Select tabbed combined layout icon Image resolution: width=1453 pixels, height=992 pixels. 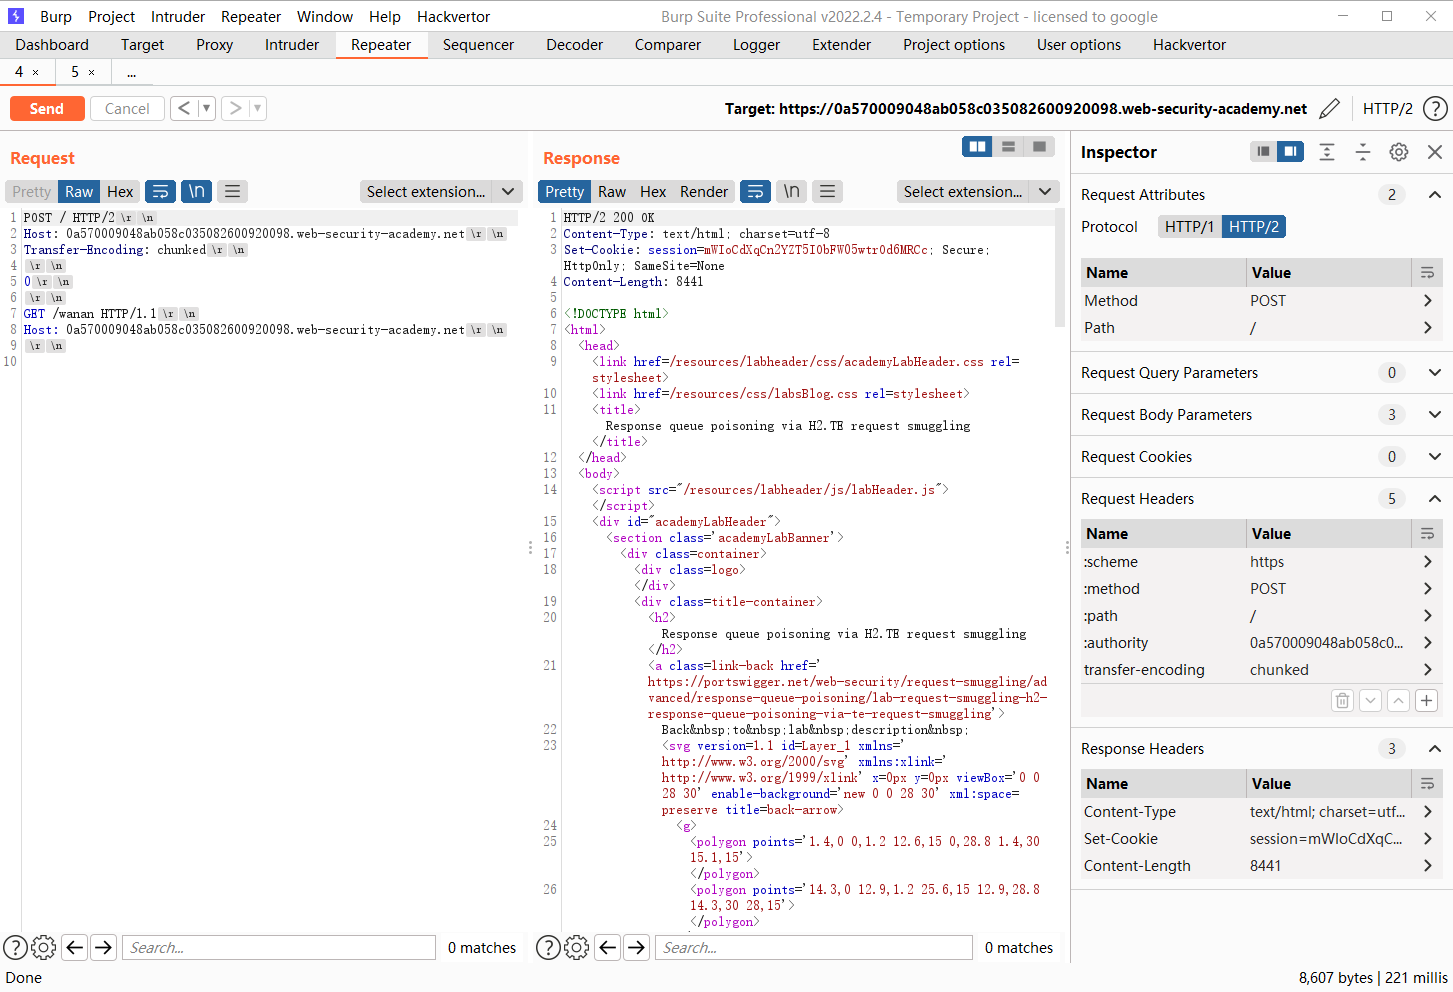click(x=1039, y=147)
